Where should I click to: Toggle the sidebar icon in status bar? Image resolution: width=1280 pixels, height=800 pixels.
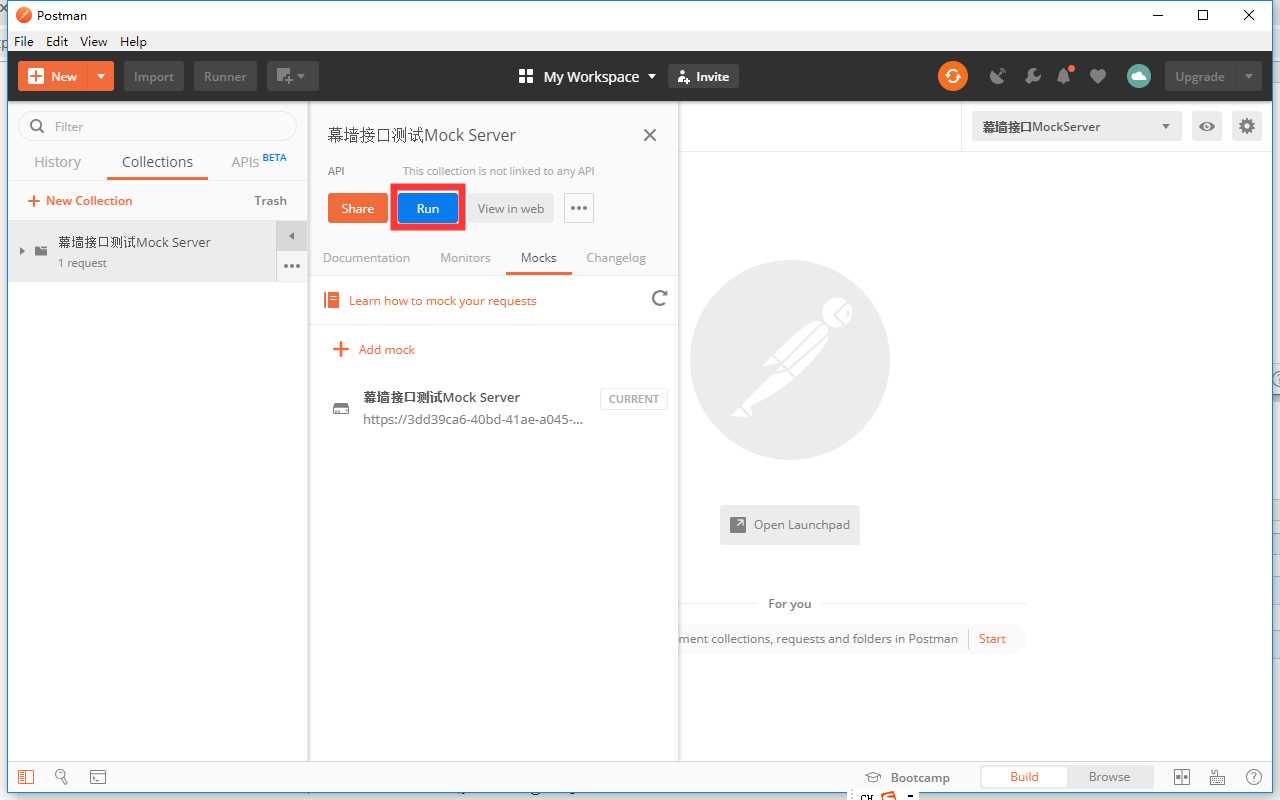(x=26, y=777)
